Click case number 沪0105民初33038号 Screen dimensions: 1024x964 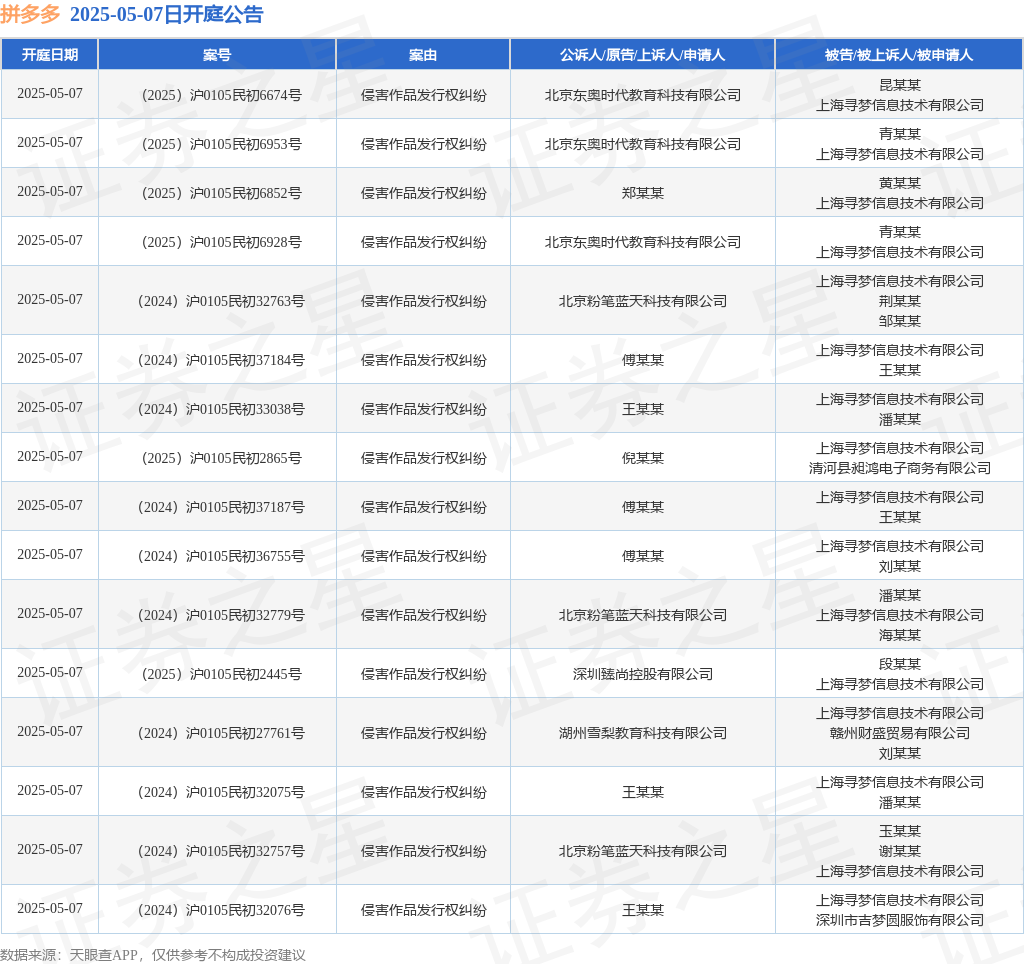pyautogui.click(x=221, y=409)
